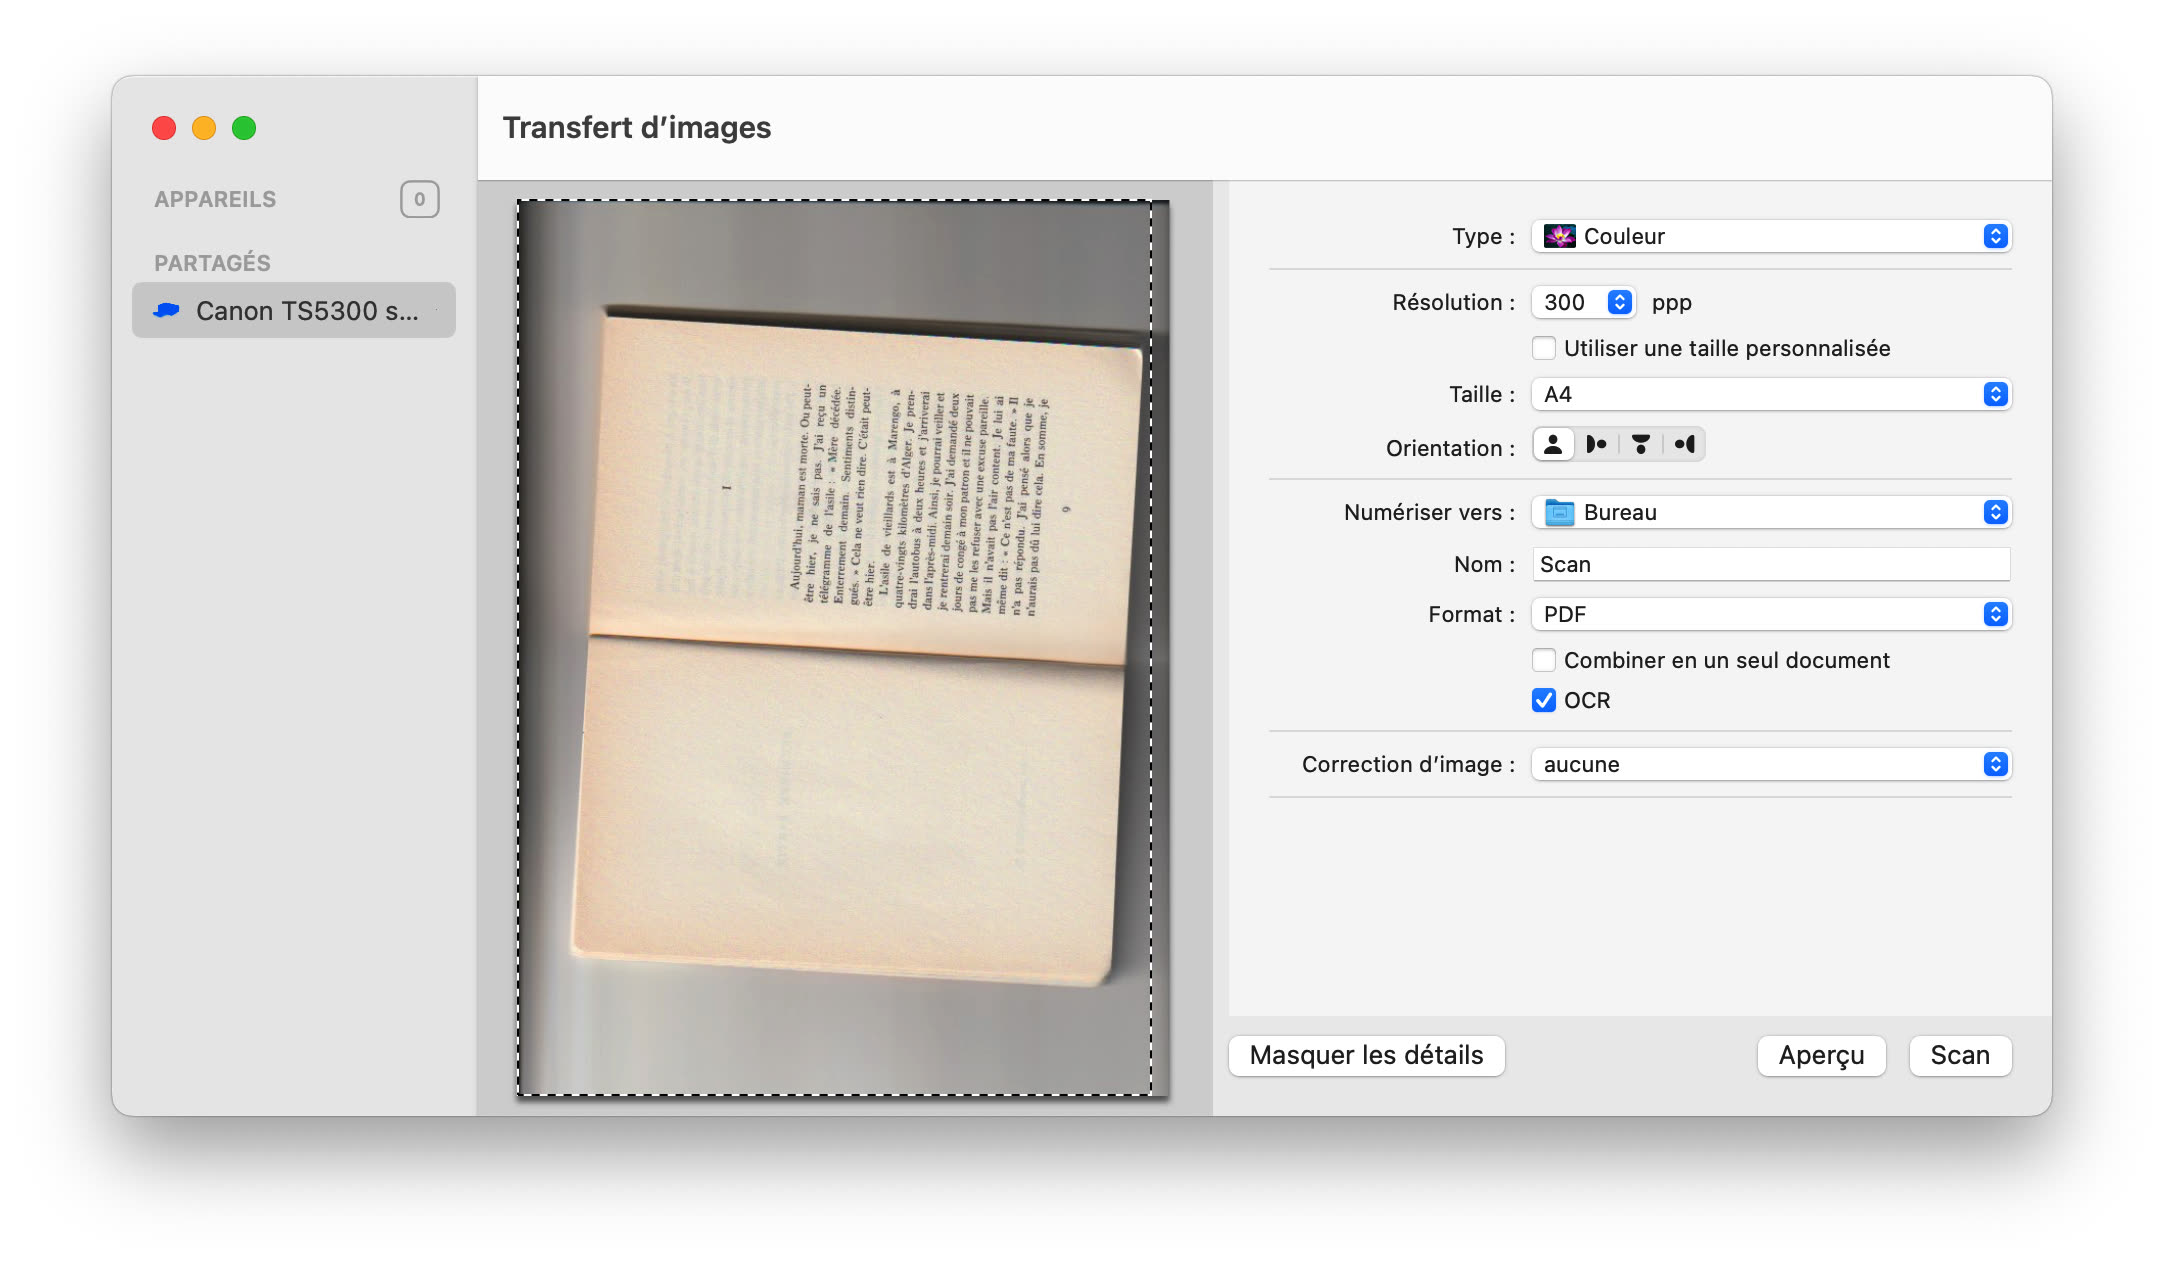Choose the rotate-left orientation icon
2164x1264 pixels.
point(1597,445)
